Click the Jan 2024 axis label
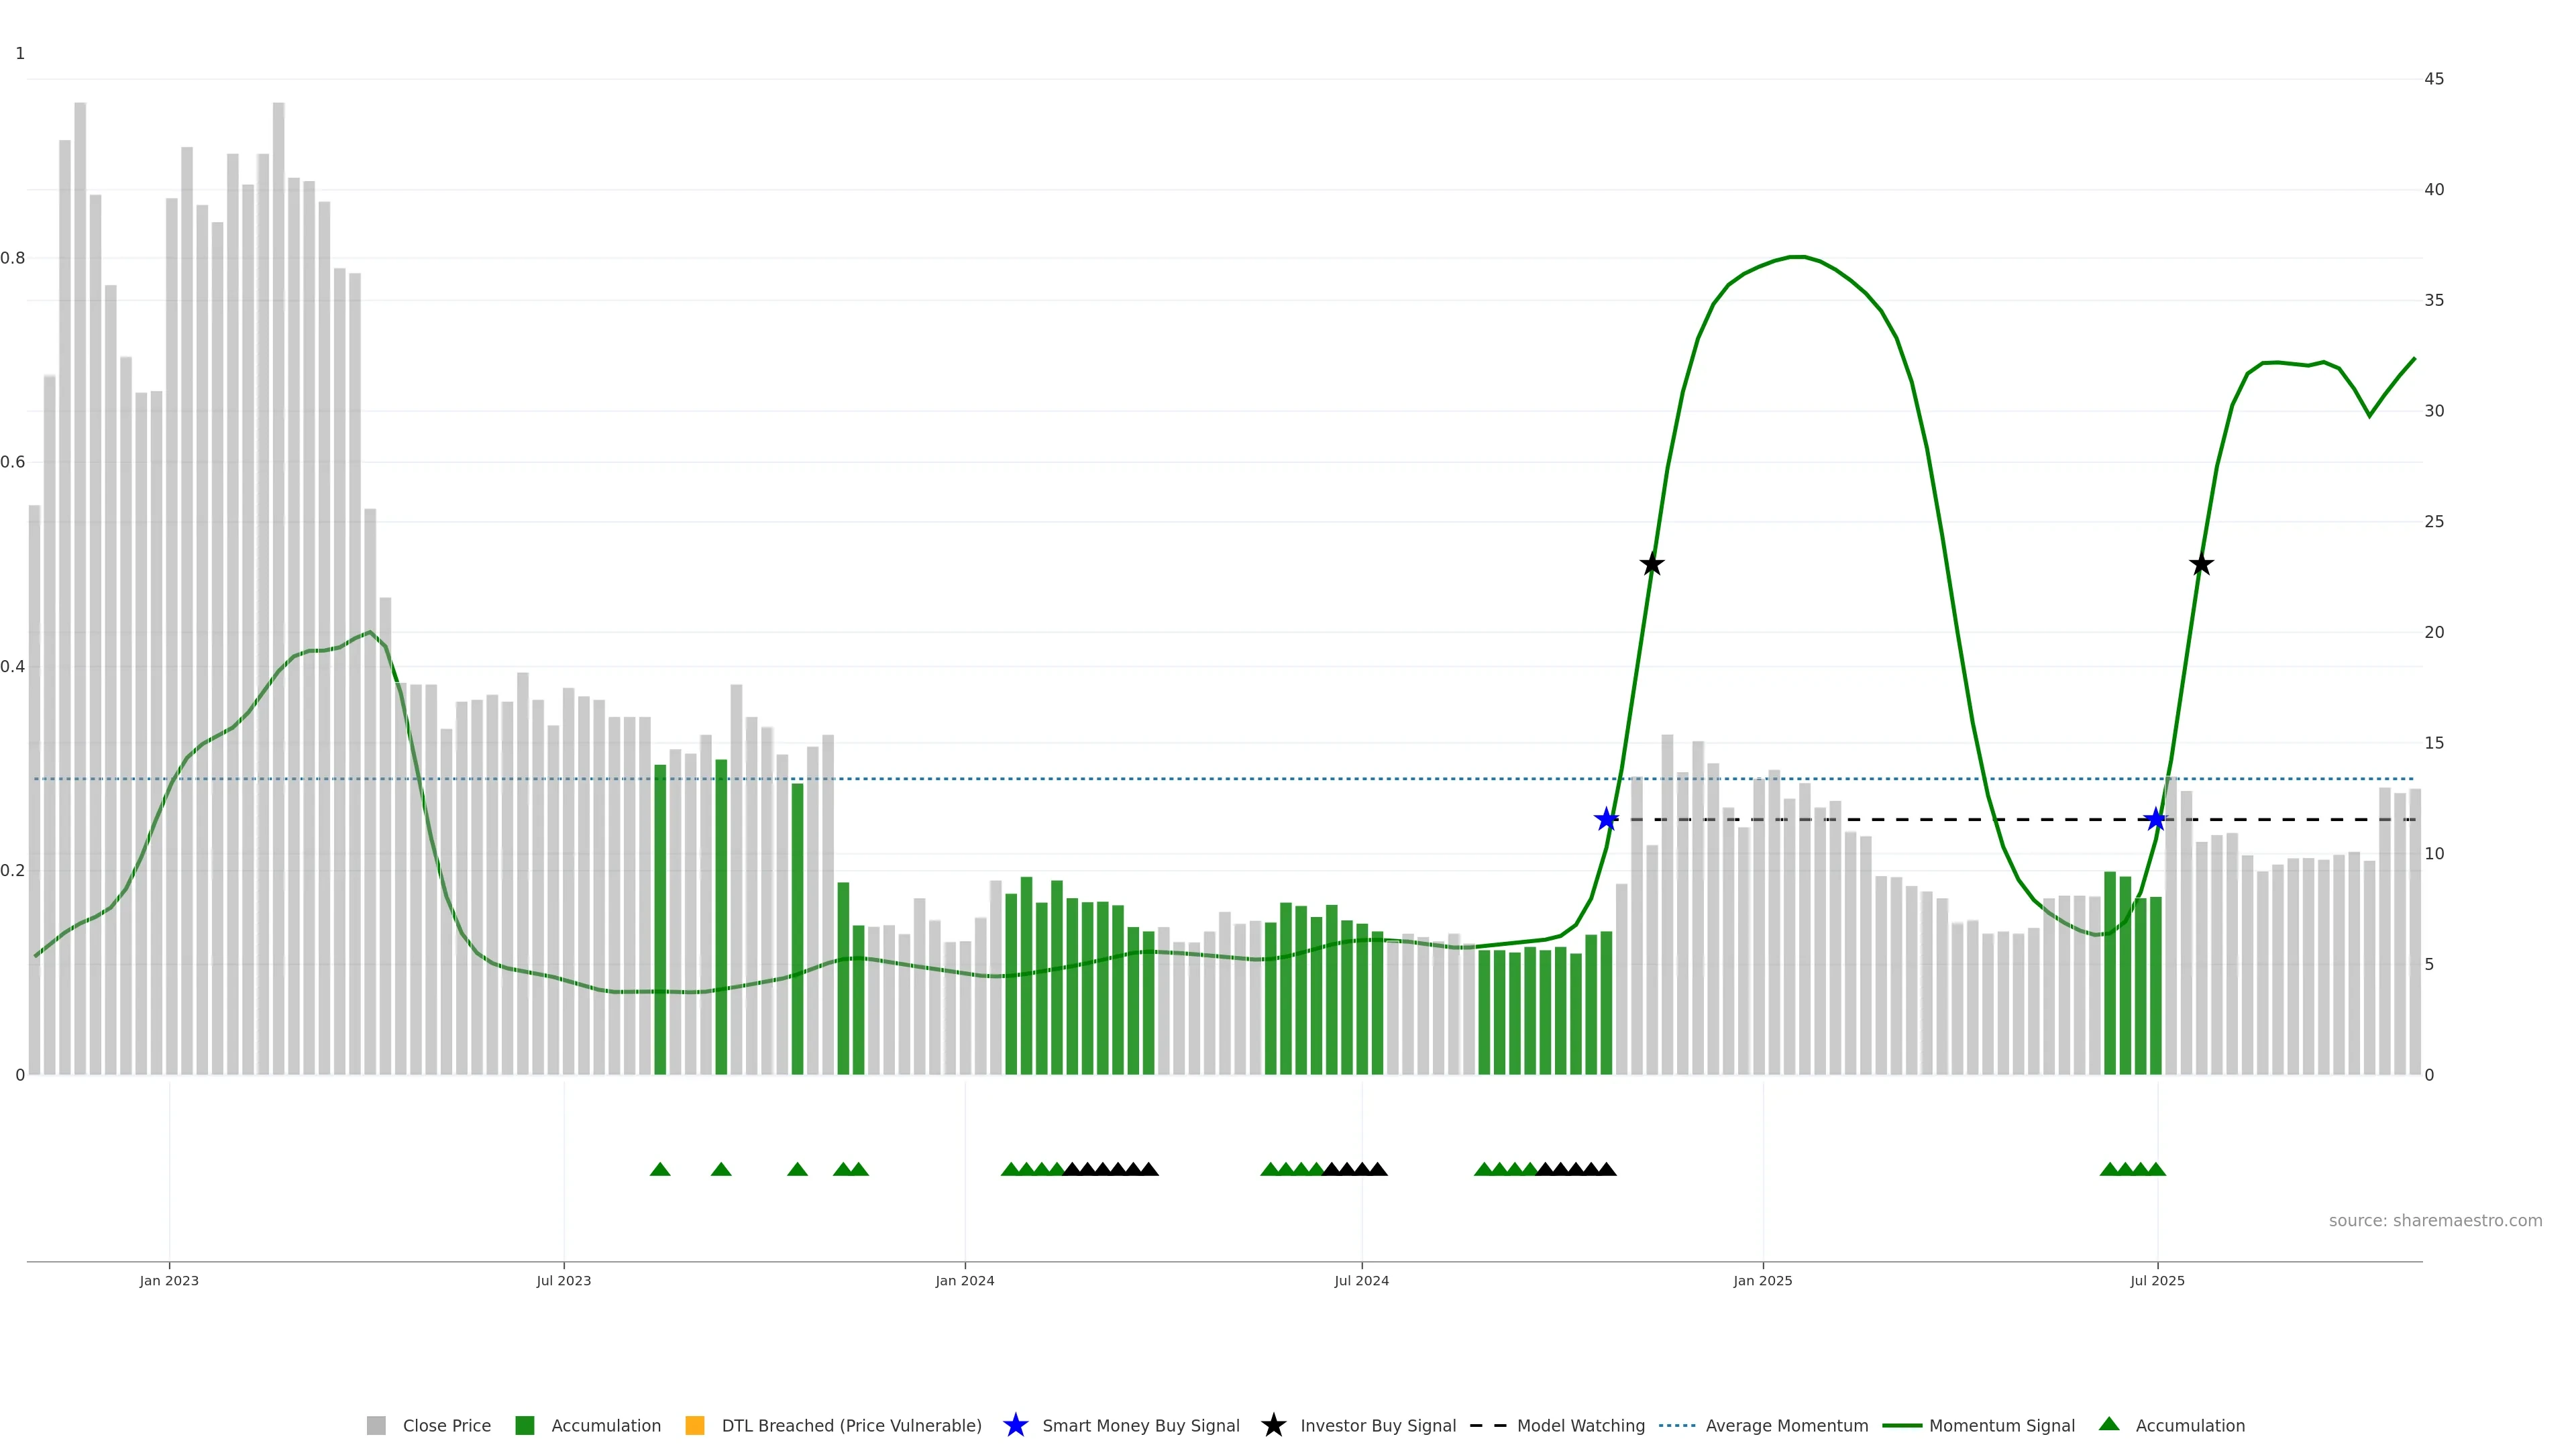 [964, 1281]
